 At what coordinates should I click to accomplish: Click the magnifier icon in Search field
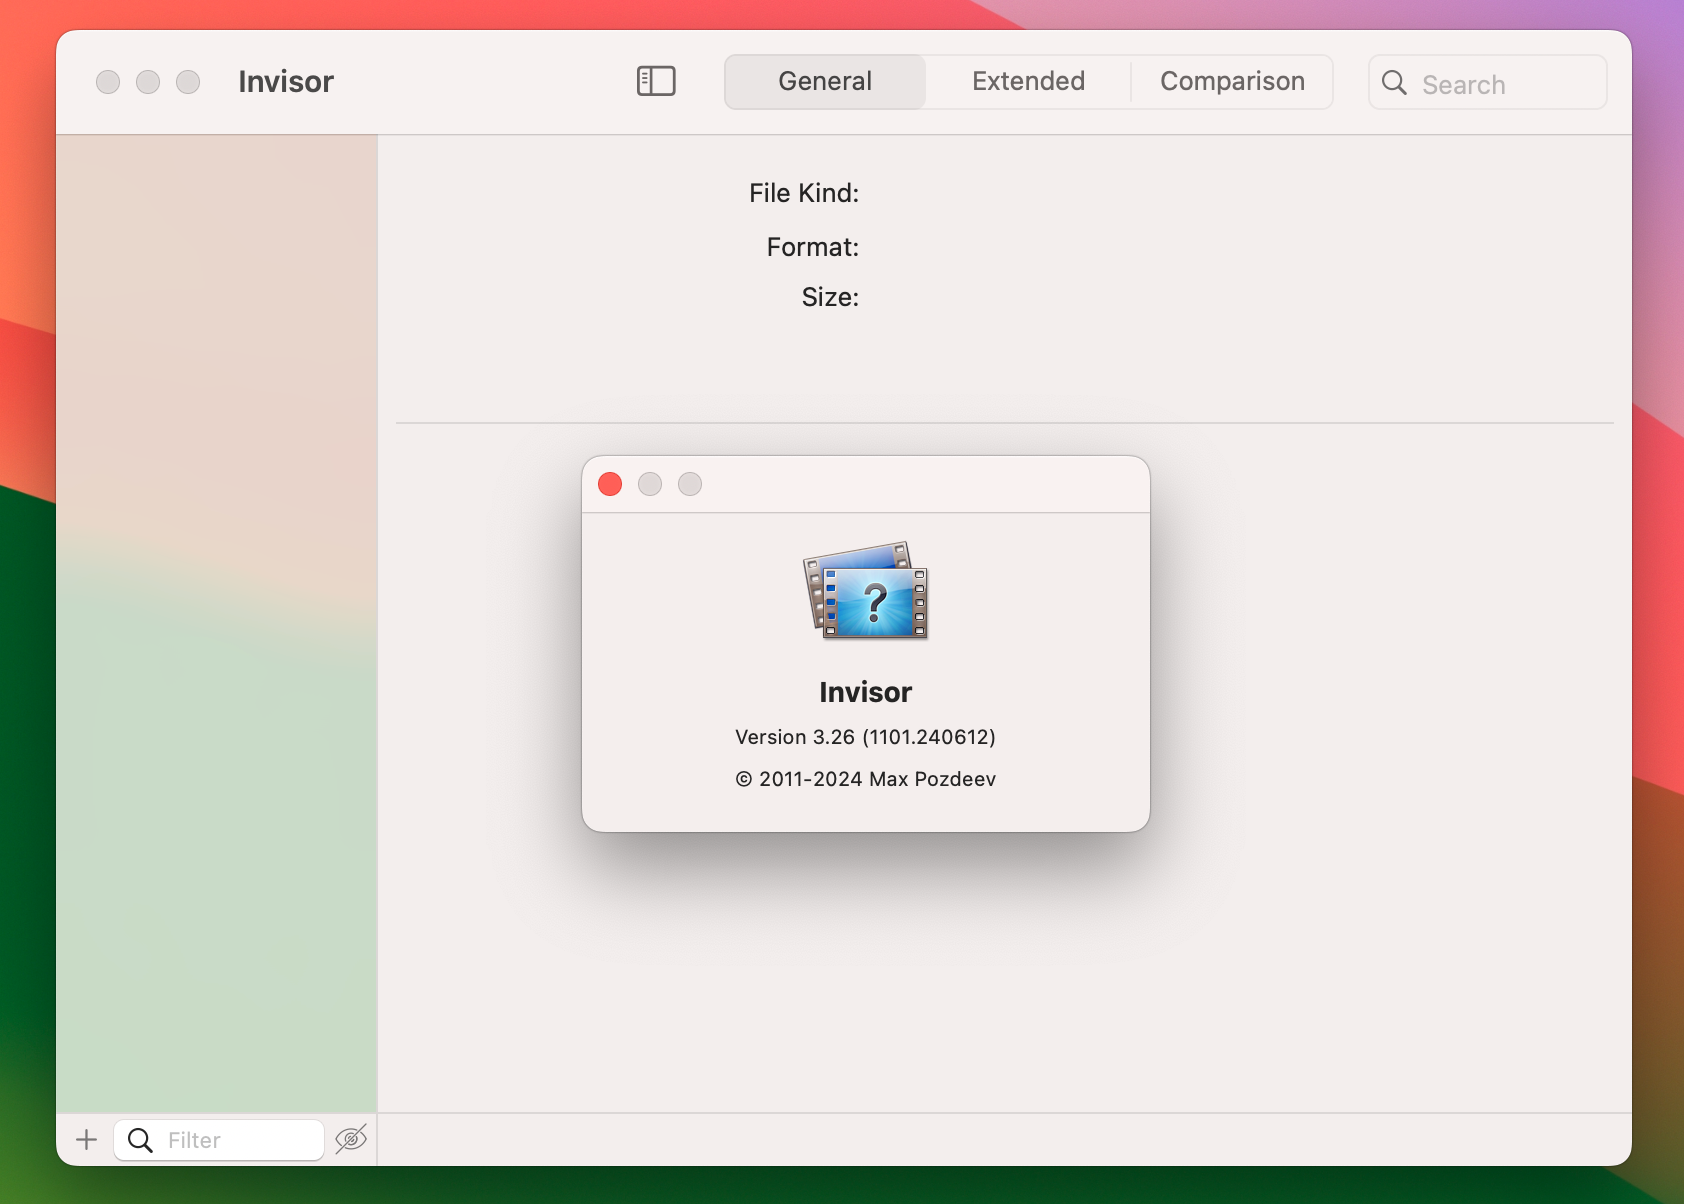[x=1394, y=83]
